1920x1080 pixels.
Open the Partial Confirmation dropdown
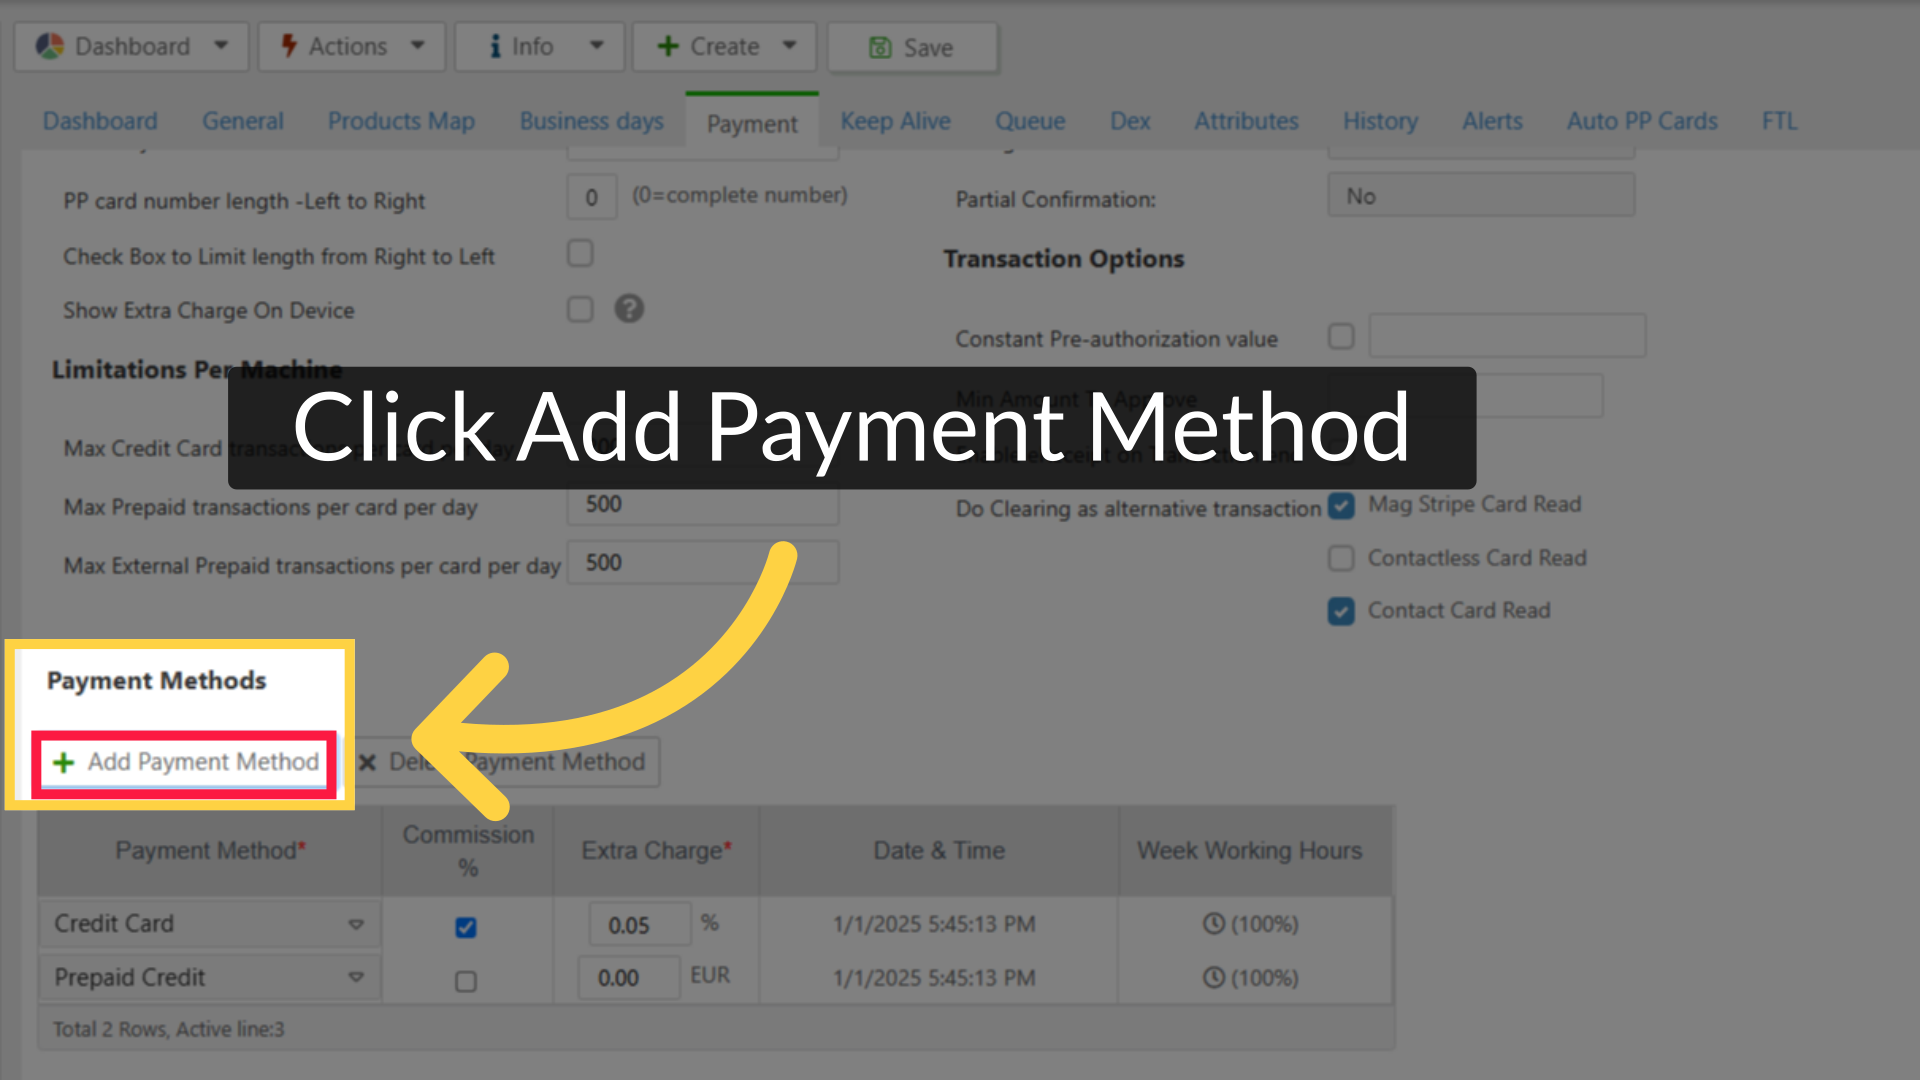click(1481, 196)
